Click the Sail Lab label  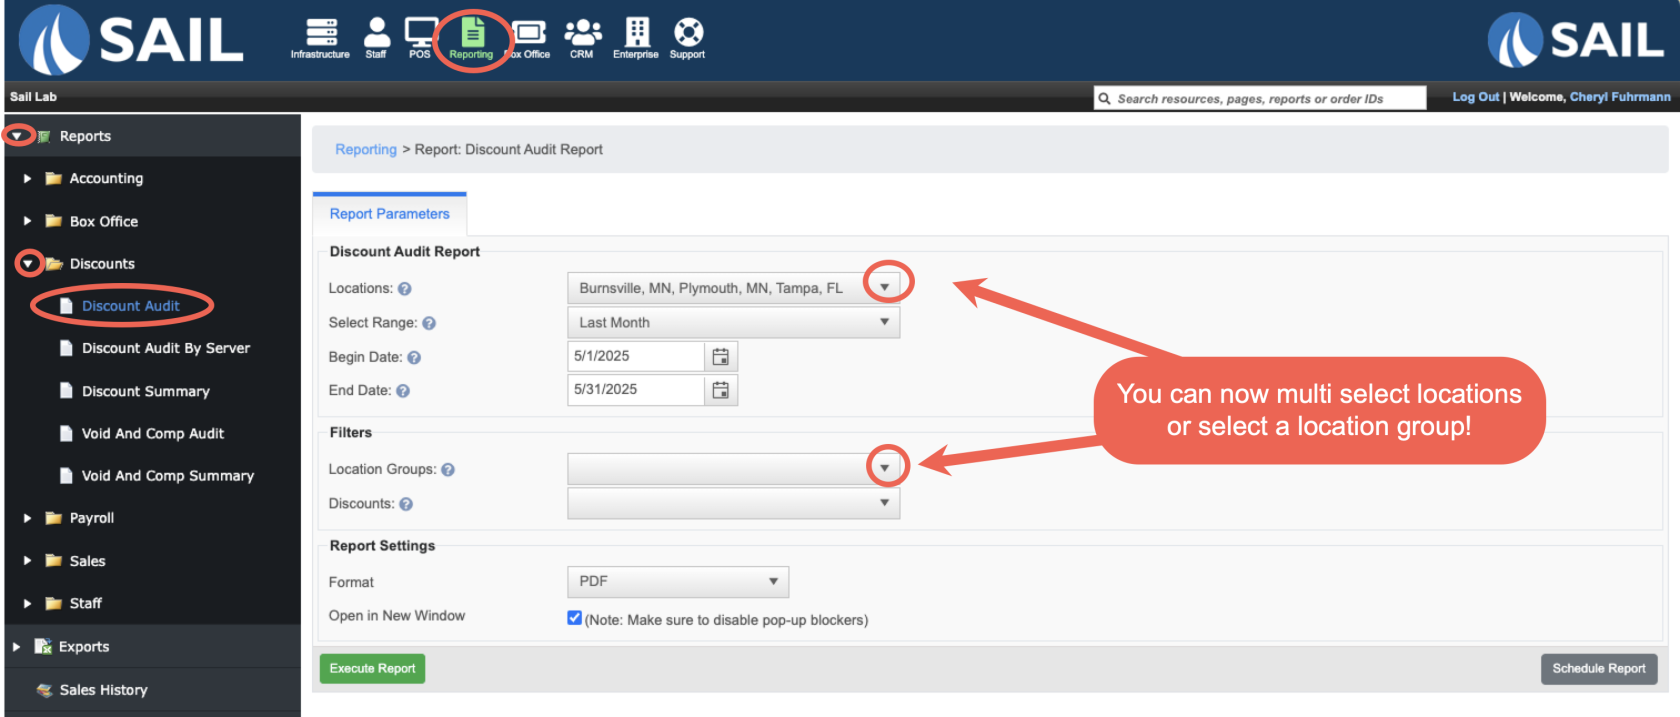coord(33,97)
